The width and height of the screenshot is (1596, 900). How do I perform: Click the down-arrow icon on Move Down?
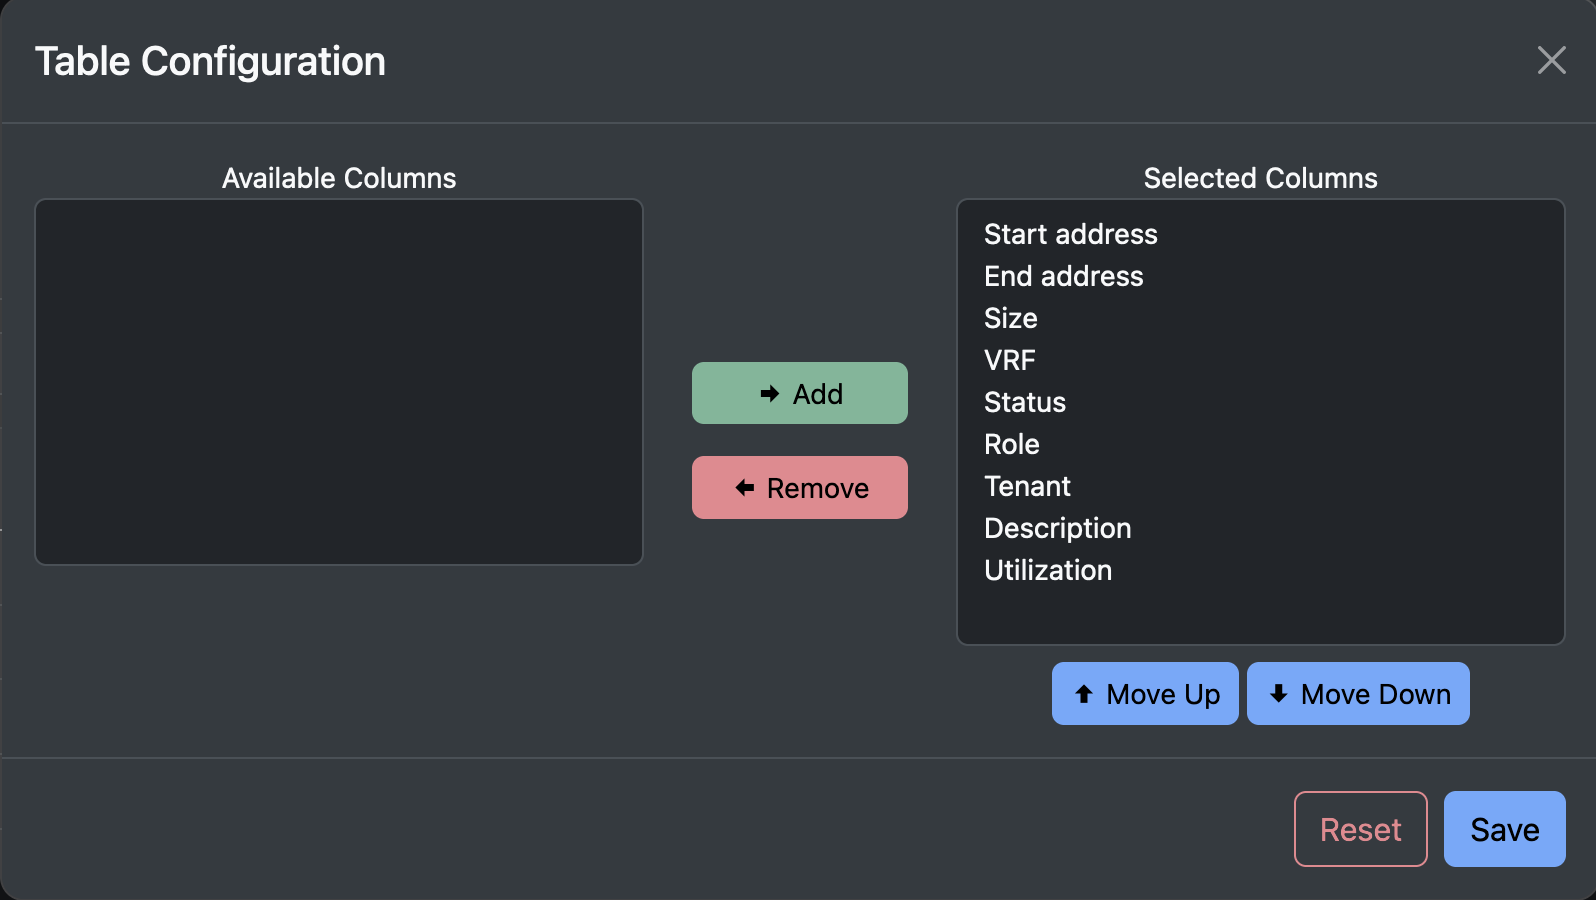1277,693
